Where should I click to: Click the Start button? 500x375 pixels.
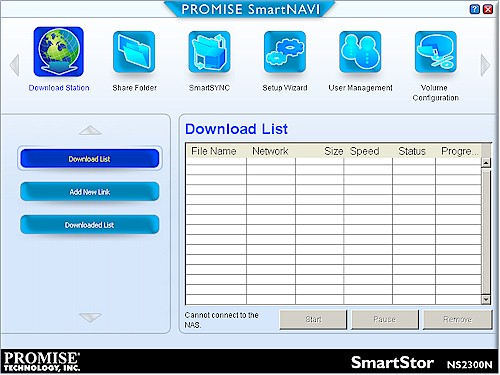[x=313, y=319]
